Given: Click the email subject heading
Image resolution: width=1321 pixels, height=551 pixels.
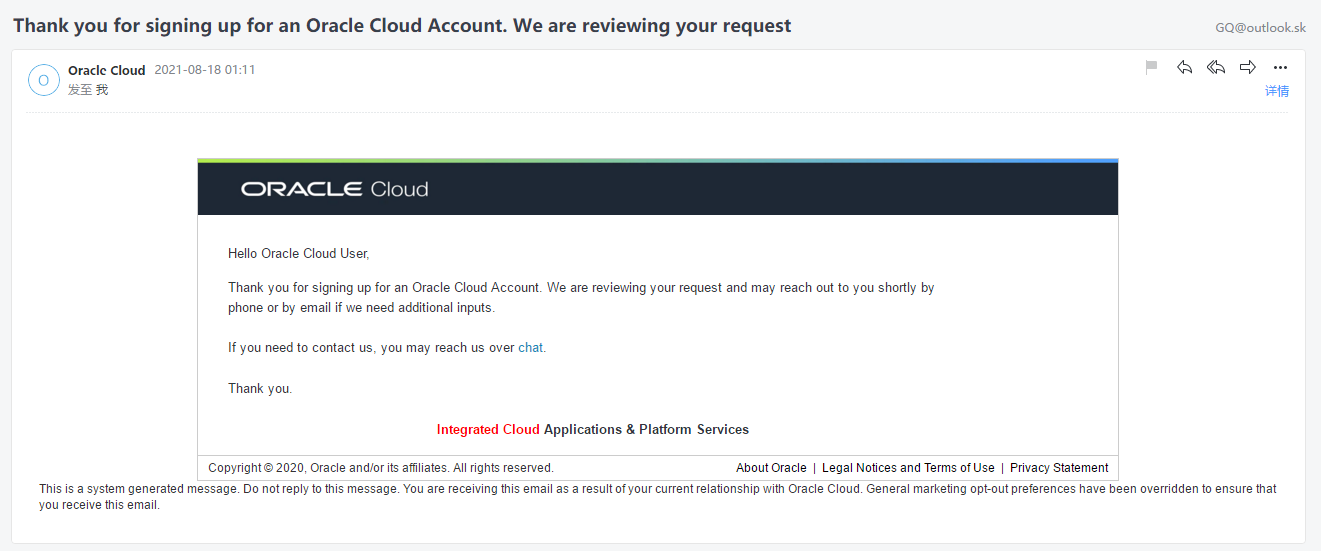Looking at the screenshot, I should click(402, 26).
